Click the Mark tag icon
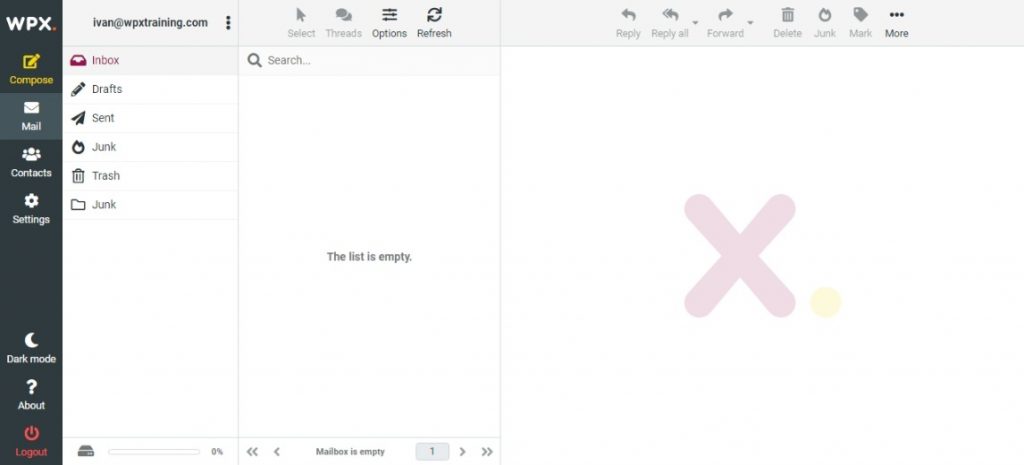The width and height of the screenshot is (1024, 465). pyautogui.click(x=860, y=15)
